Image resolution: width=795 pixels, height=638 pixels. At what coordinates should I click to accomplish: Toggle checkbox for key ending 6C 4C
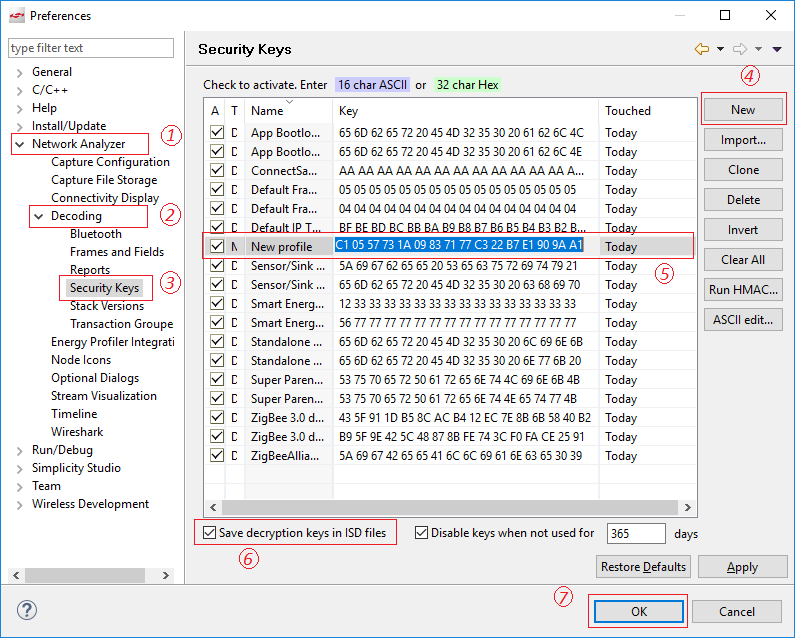coord(217,132)
